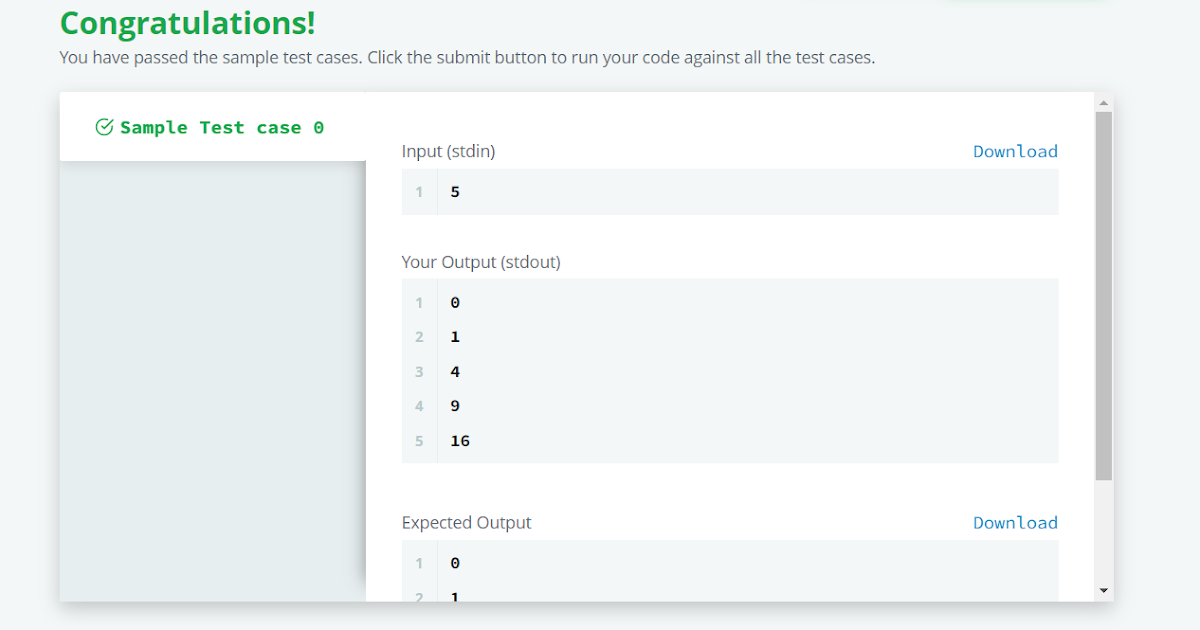Screen dimensions: 1200x630
Task: Click first line value of Expected Output
Action: (x=455, y=563)
